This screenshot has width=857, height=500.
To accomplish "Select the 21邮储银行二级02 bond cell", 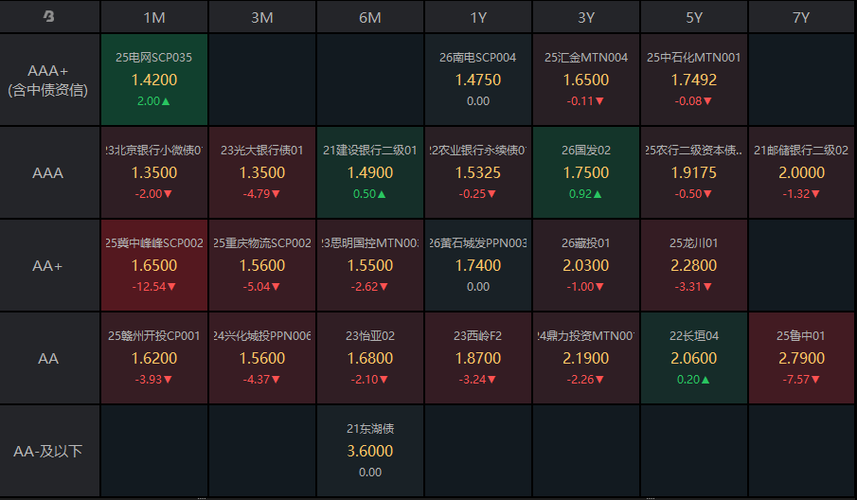I will point(802,173).
